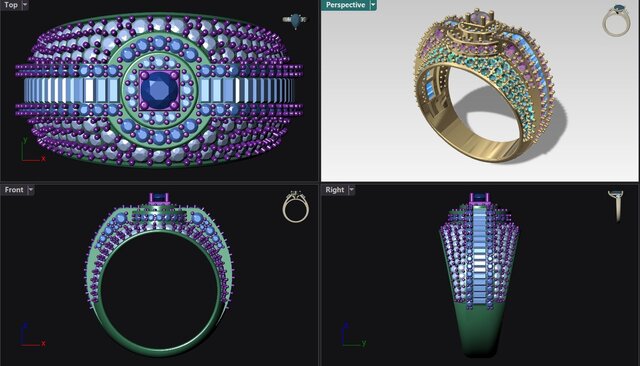This screenshot has height=366, width=640.
Task: Expand the Front viewport dropdown arrow
Action: (31, 190)
